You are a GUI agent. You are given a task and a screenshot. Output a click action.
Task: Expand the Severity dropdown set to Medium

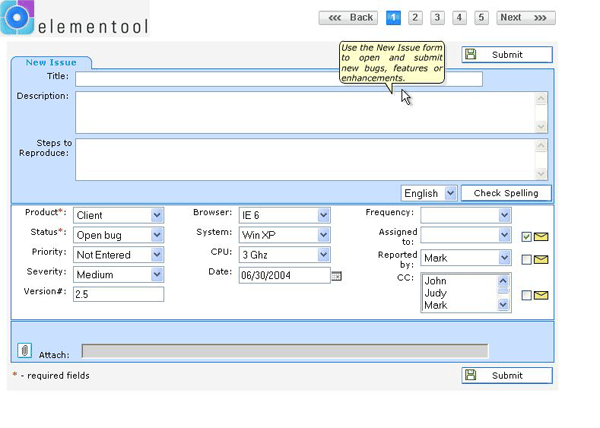tap(119, 275)
